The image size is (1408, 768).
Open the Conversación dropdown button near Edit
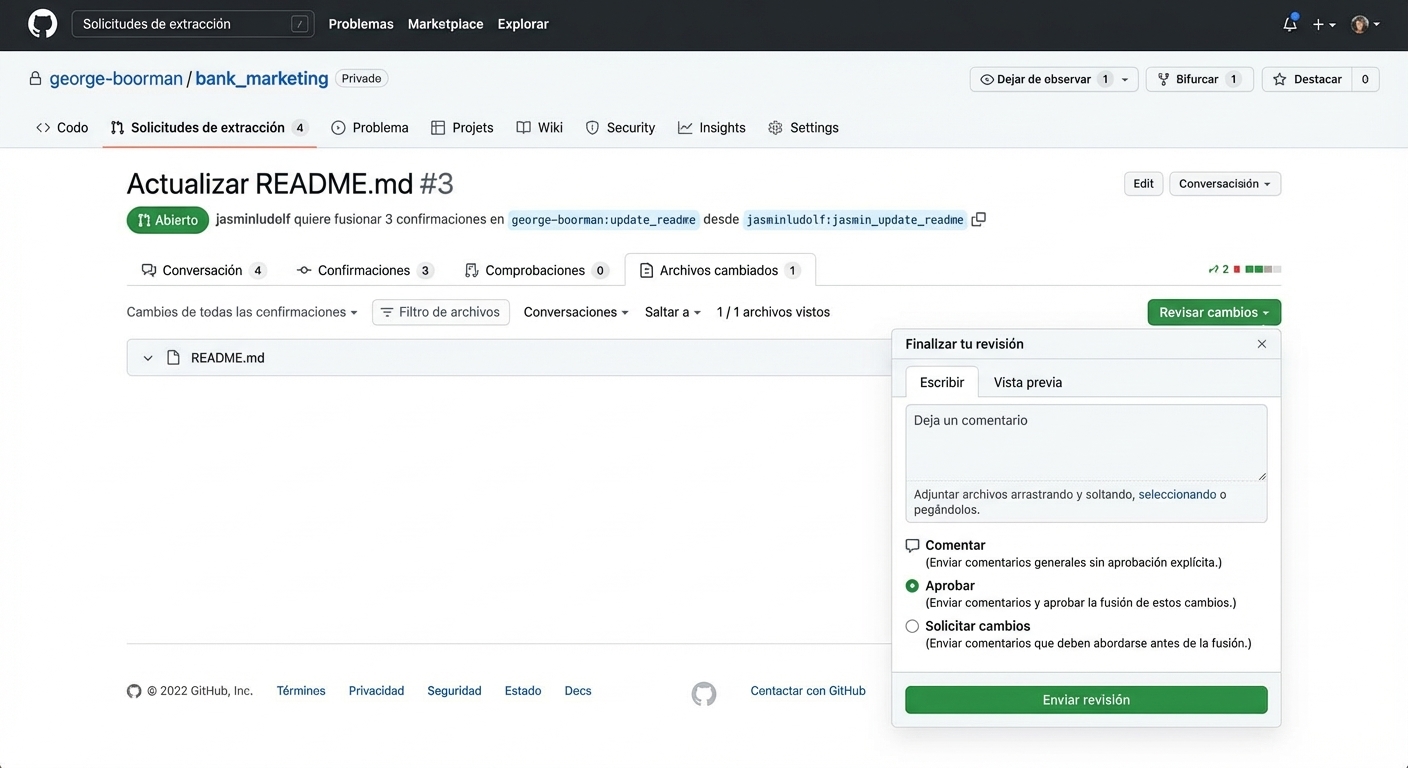(1225, 184)
